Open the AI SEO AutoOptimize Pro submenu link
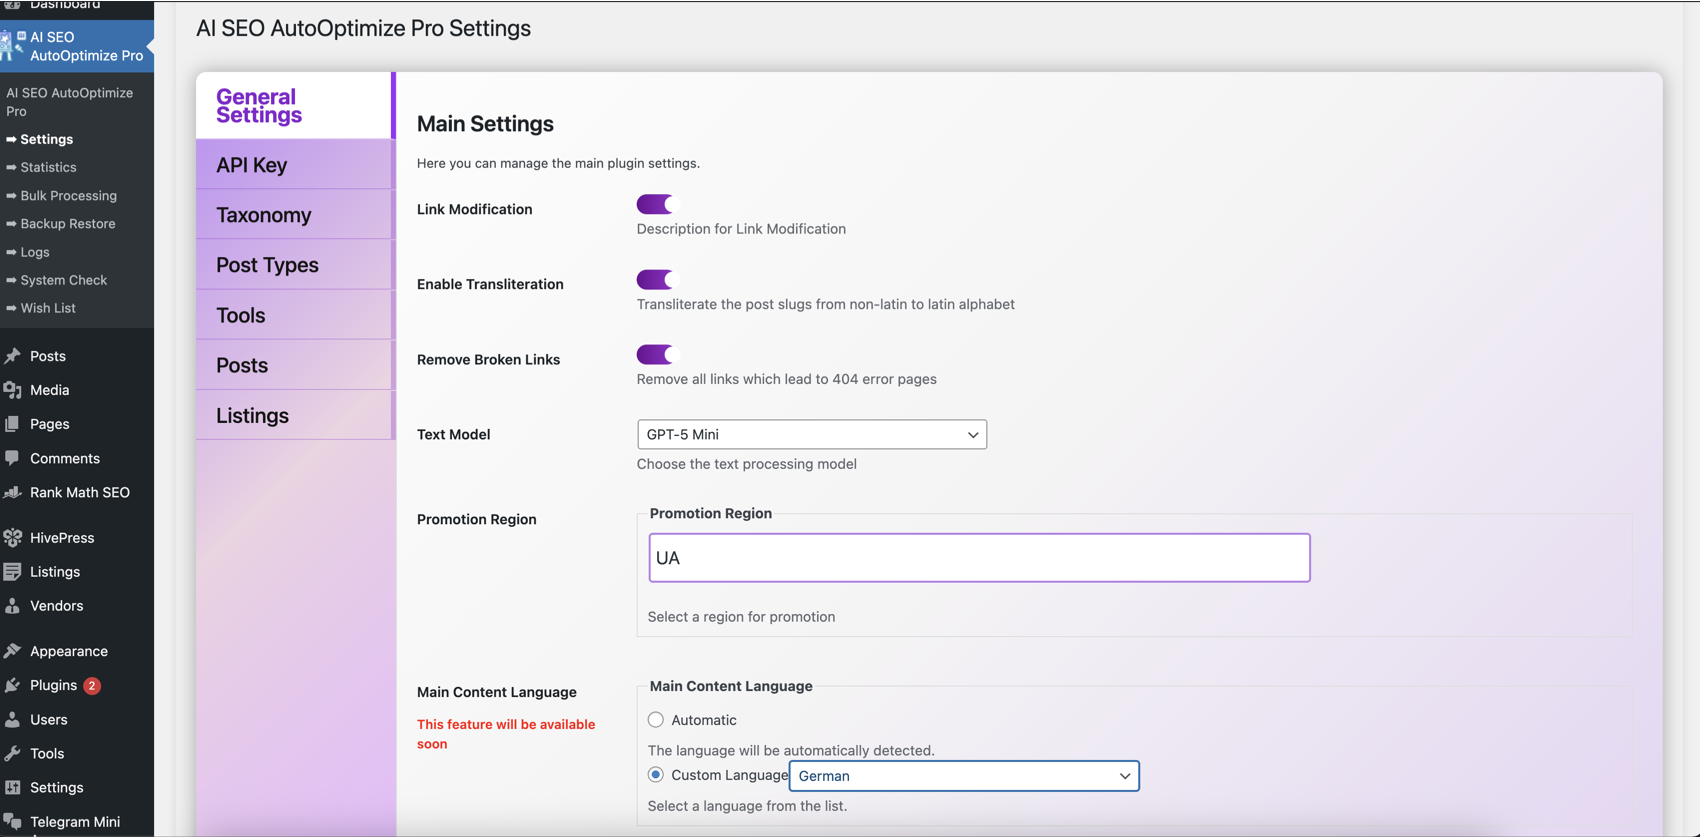 69,102
